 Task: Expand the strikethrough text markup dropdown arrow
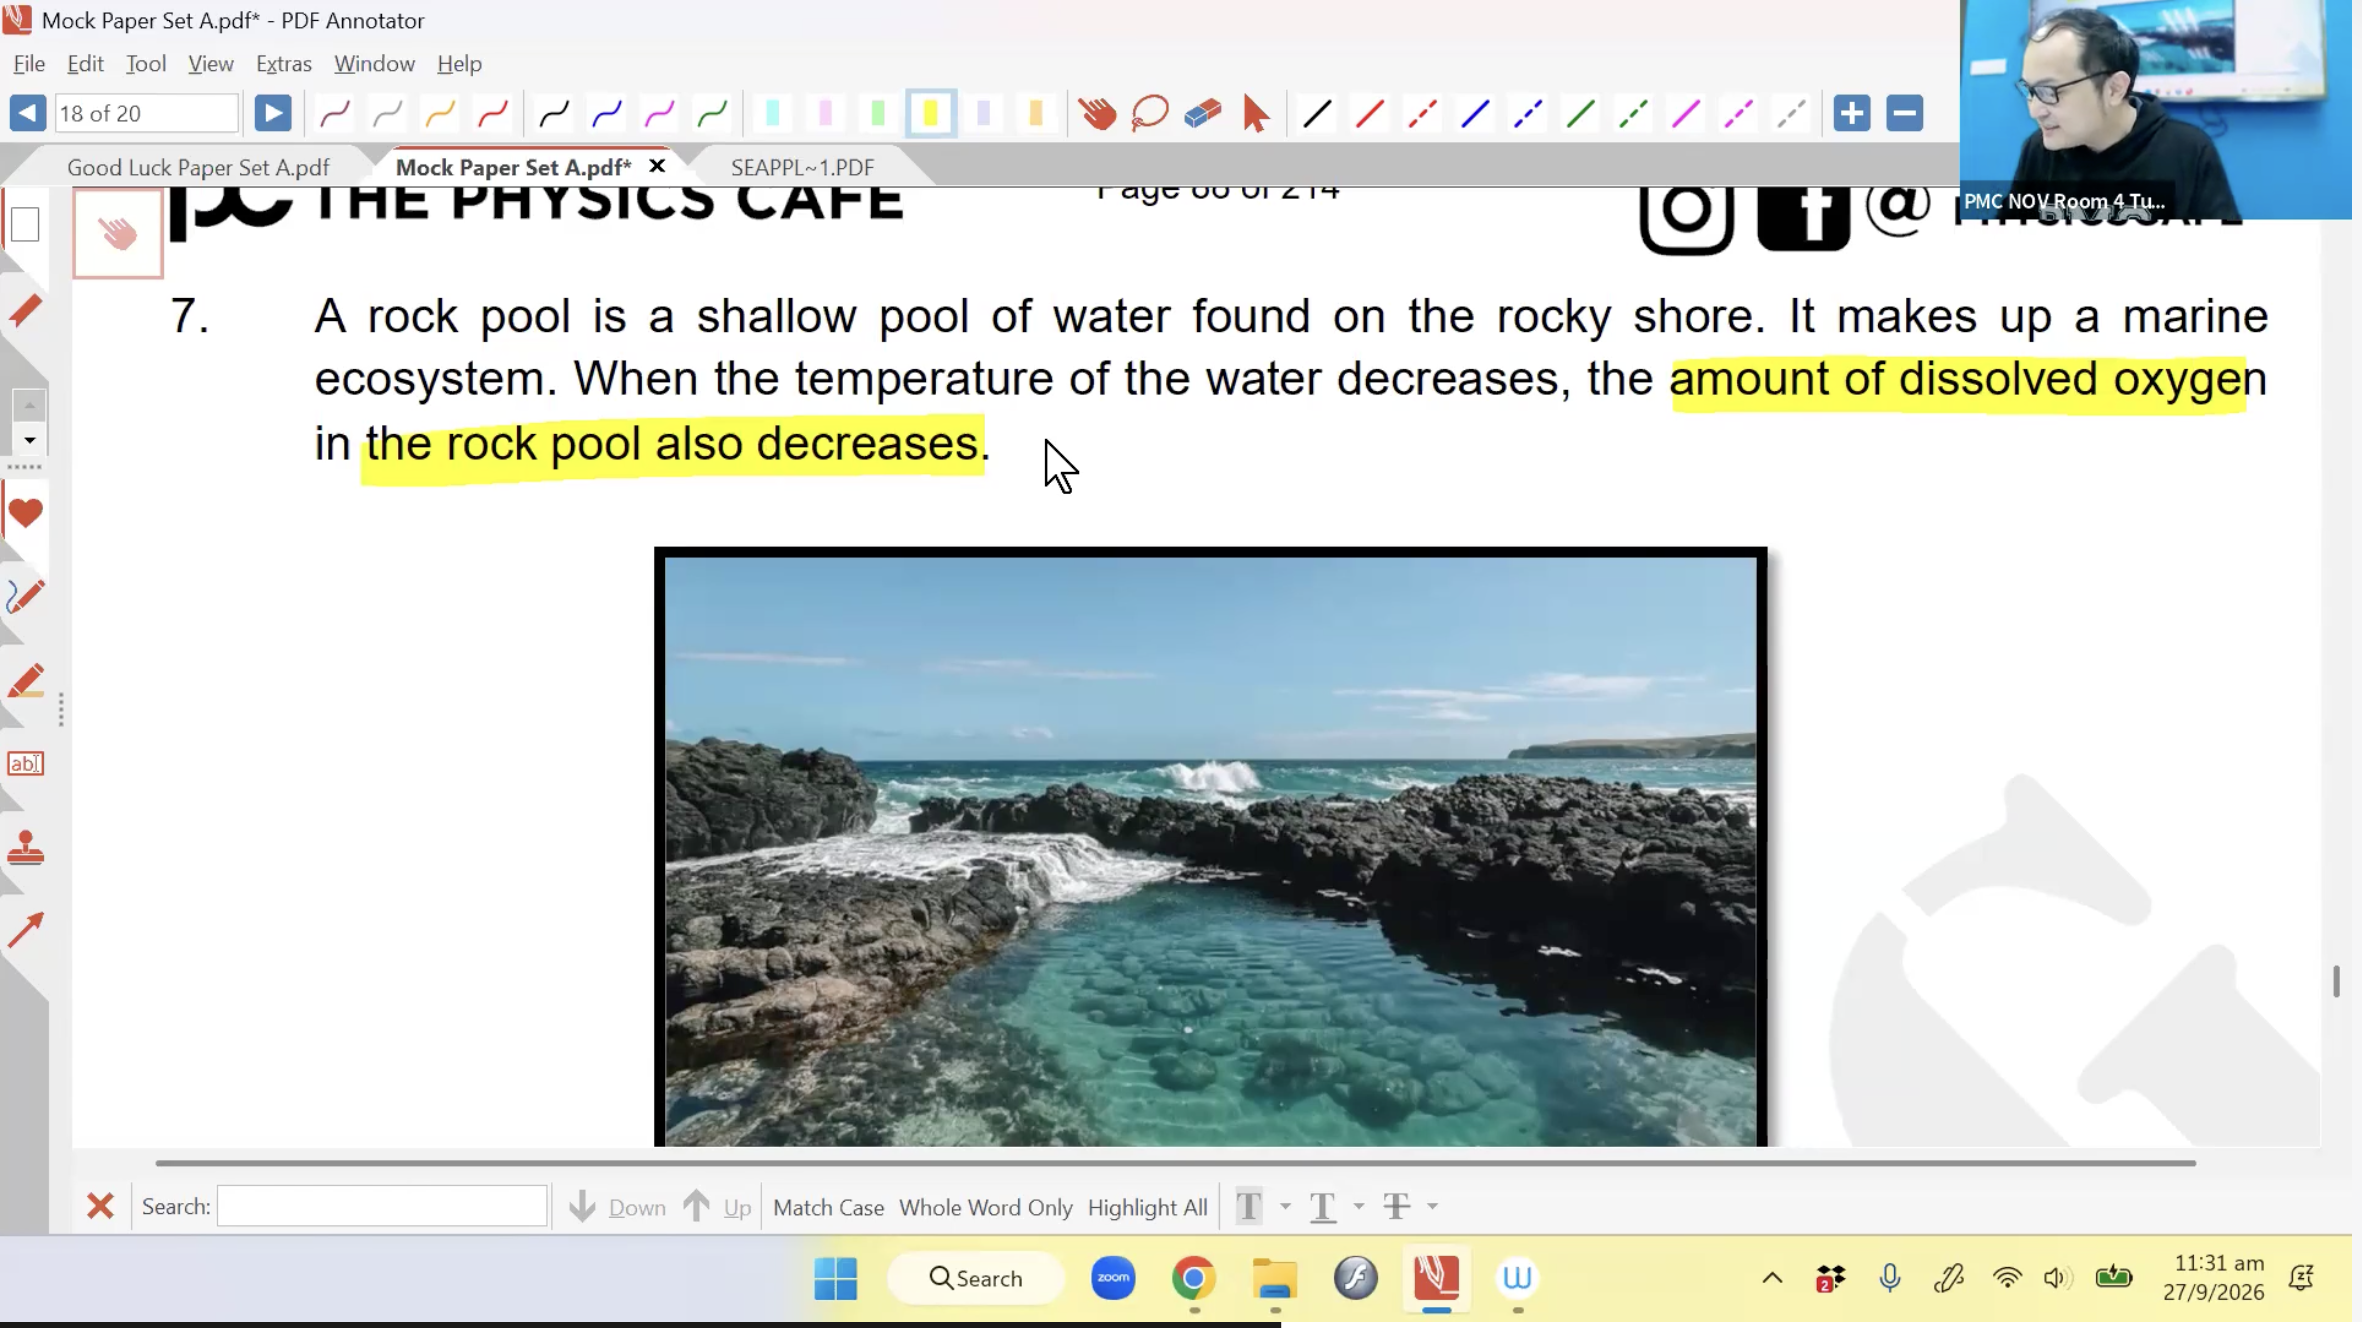[1432, 1207]
